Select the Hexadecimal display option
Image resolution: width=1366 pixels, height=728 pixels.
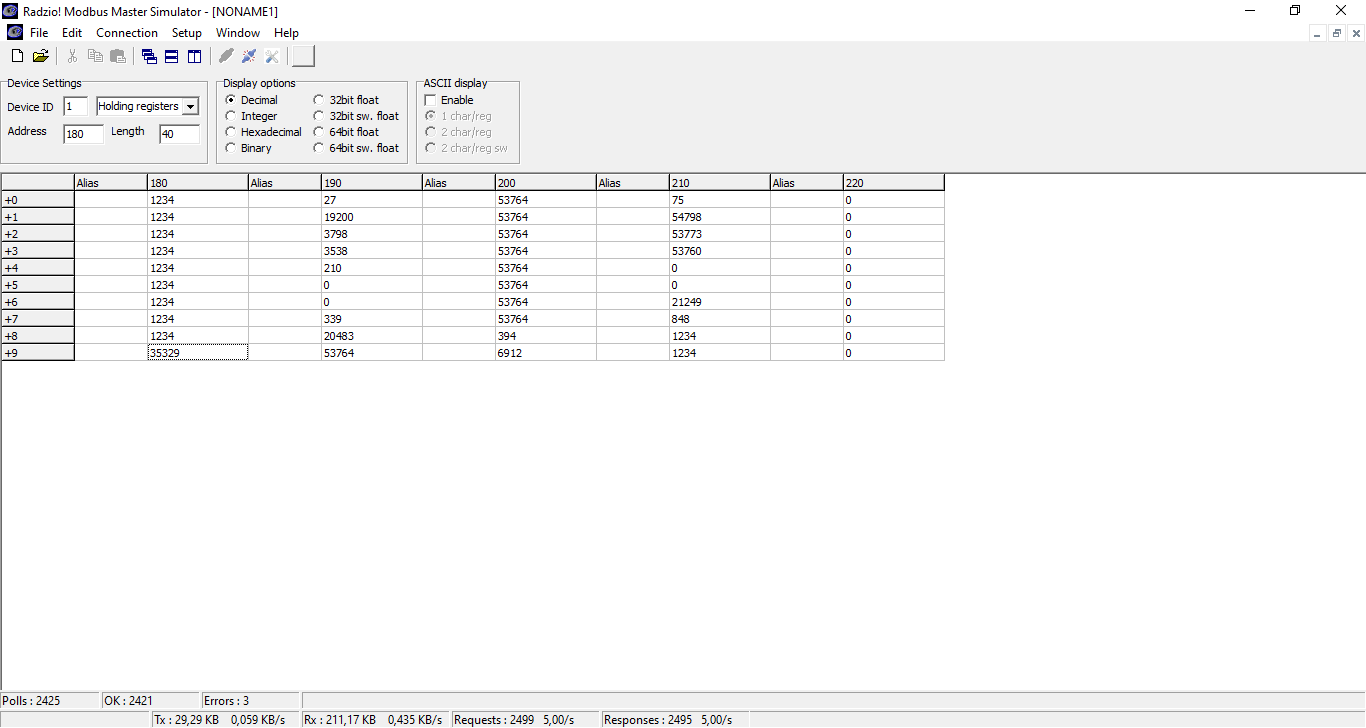(x=231, y=131)
